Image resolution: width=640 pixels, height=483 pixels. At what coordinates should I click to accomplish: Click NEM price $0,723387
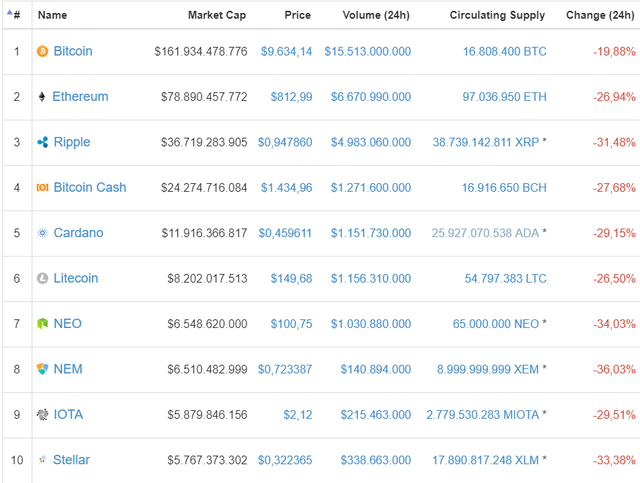point(285,369)
